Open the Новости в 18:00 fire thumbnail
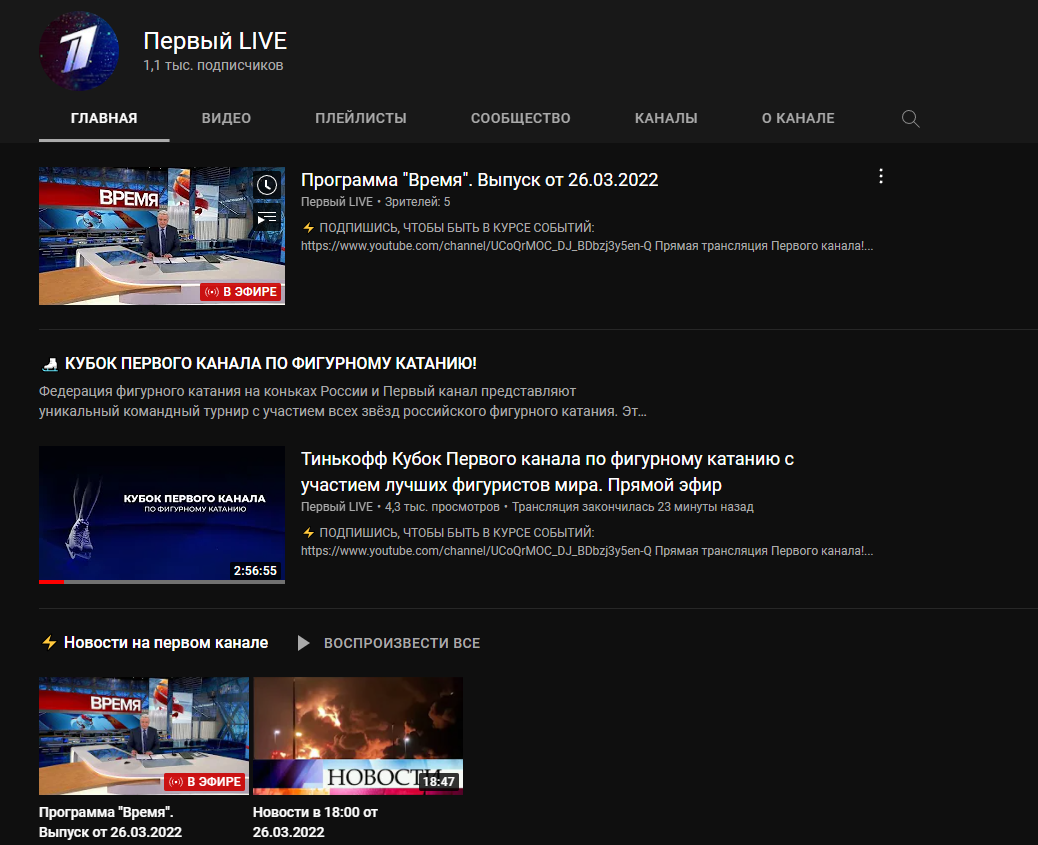1038x845 pixels. (357, 735)
